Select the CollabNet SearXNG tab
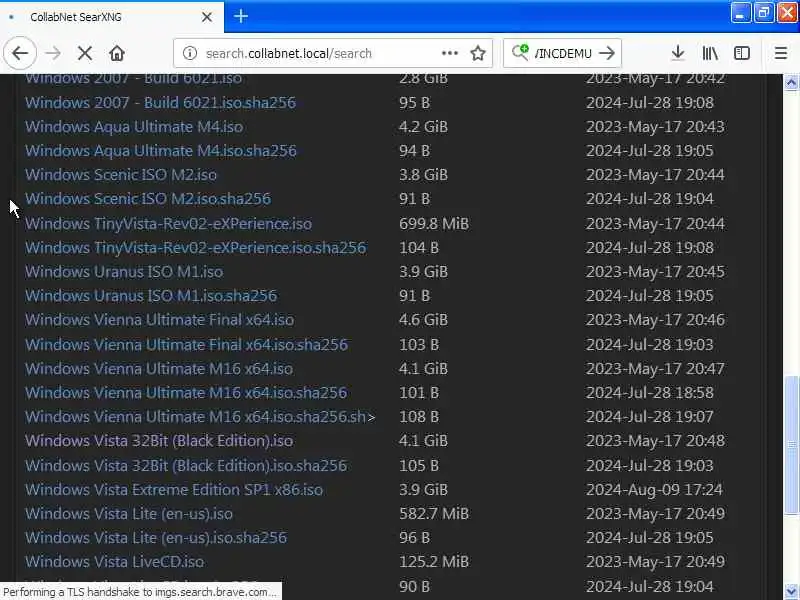The image size is (800, 600). click(x=111, y=17)
